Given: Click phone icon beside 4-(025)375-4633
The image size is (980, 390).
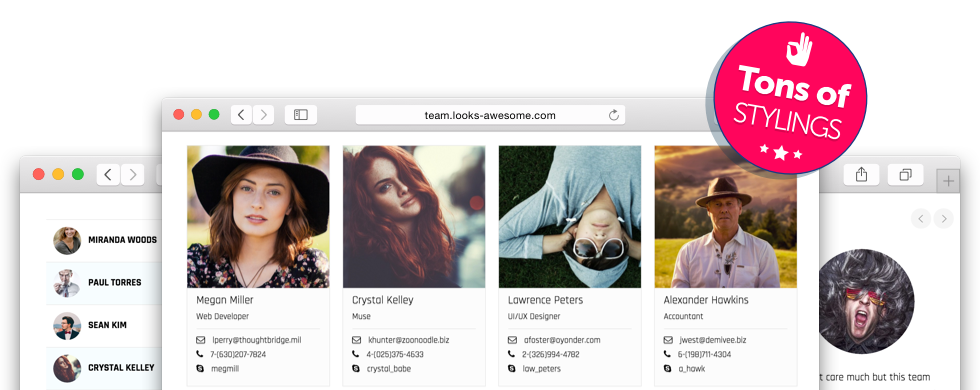Looking at the screenshot, I should tap(356, 354).
